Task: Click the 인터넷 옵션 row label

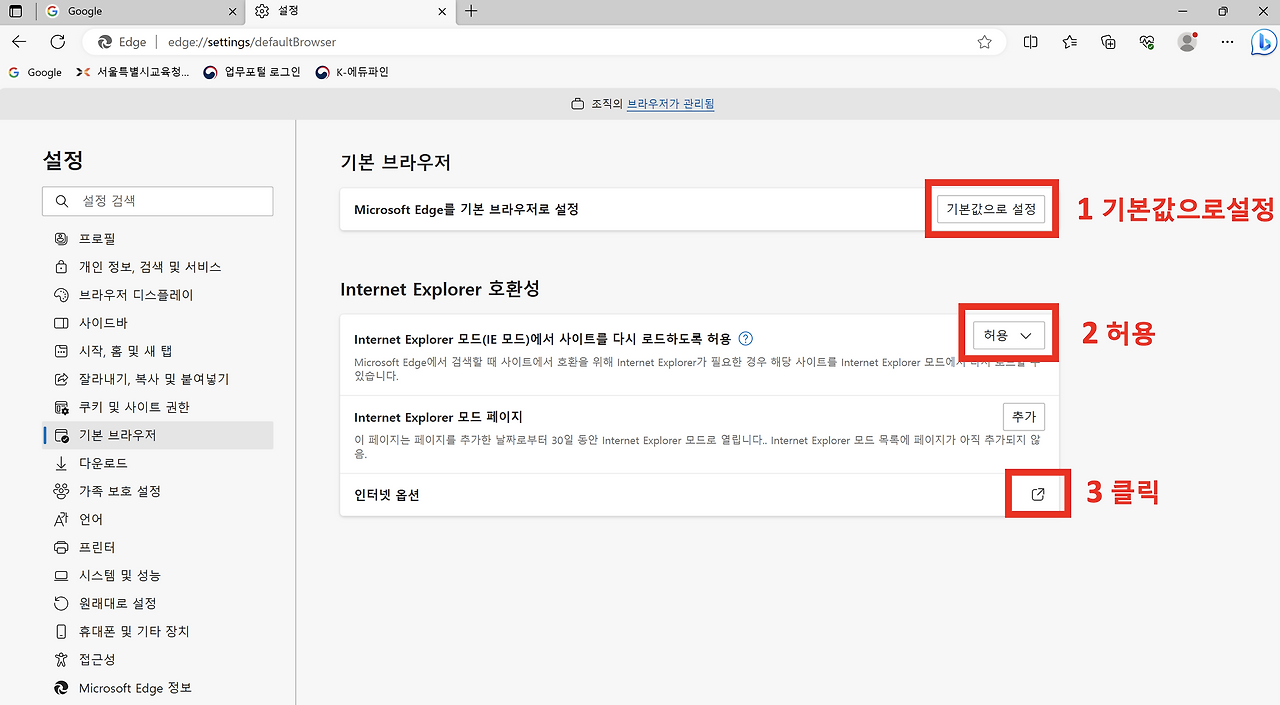Action: click(x=387, y=494)
